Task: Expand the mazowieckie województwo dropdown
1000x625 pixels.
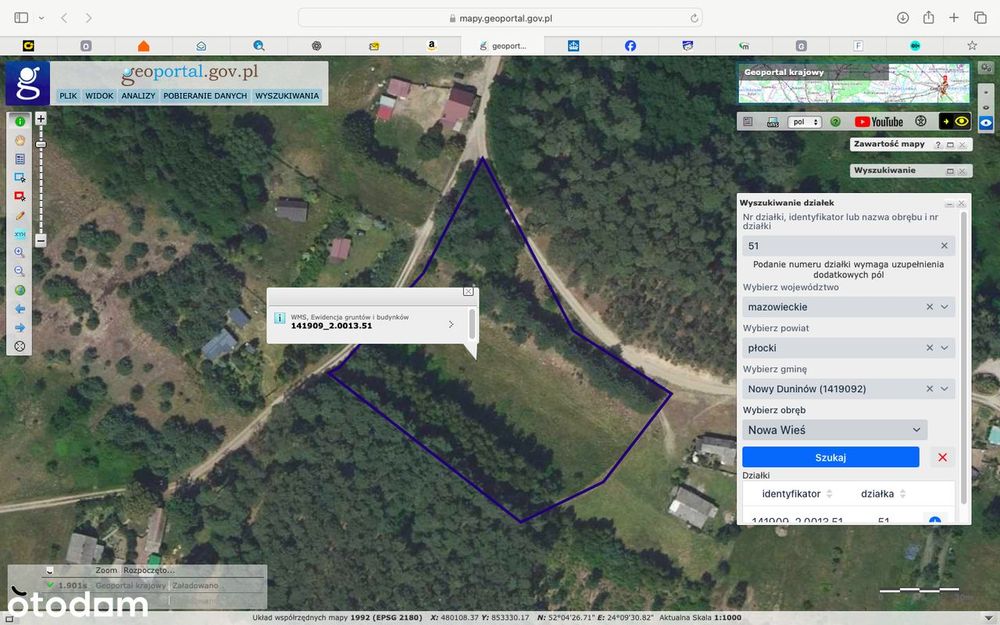Action: (945, 307)
